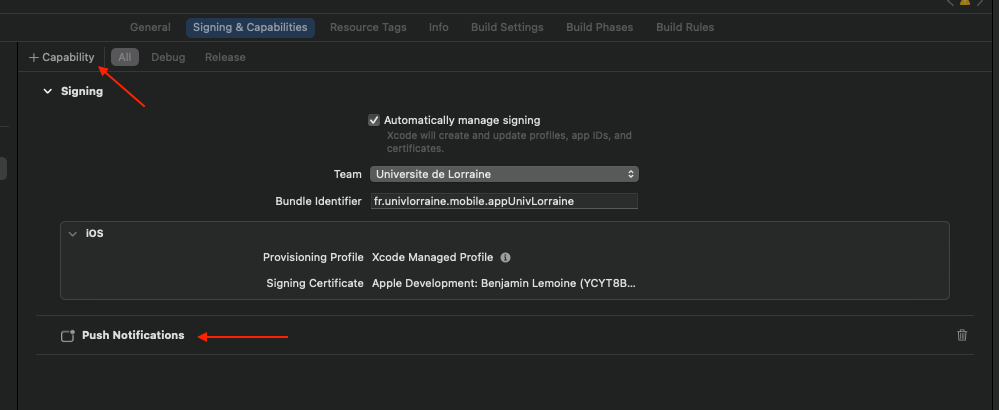Go to the Resource Tags tab
The height and width of the screenshot is (410, 999).
368,27
